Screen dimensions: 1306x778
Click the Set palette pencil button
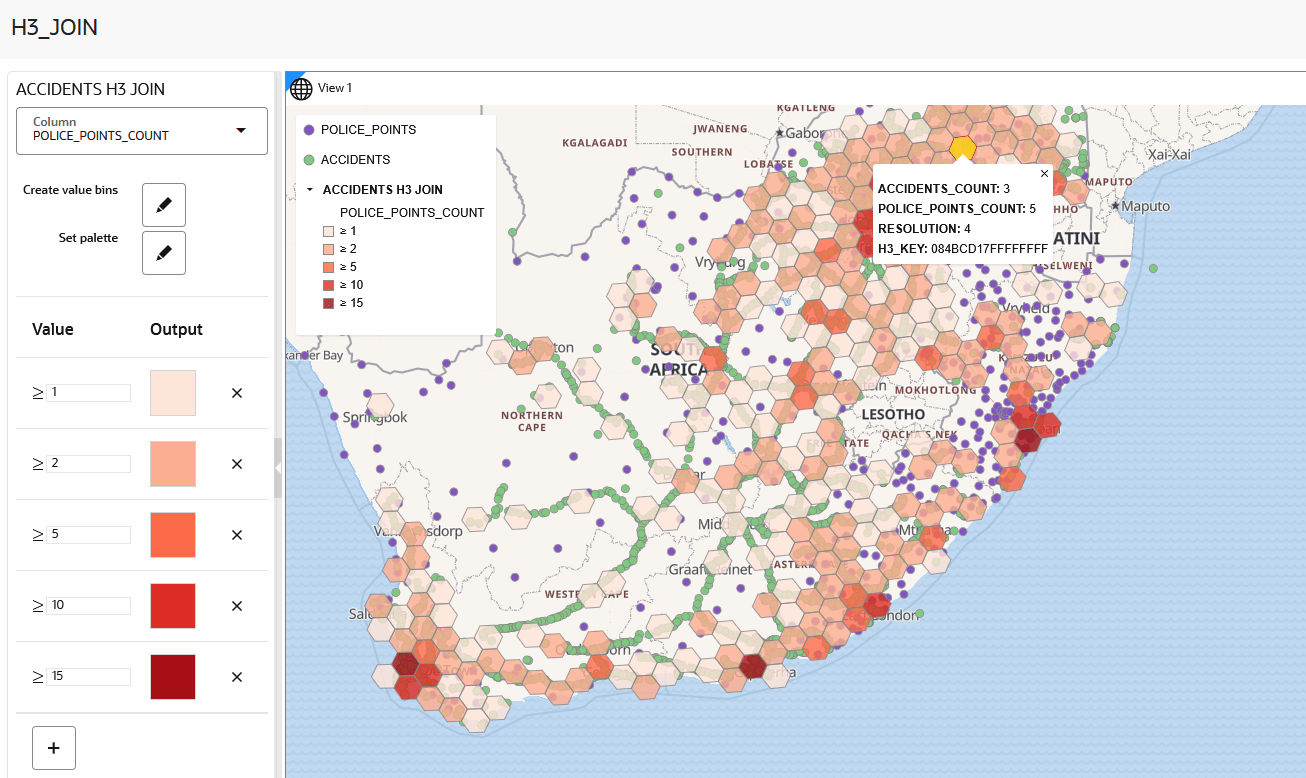click(164, 253)
